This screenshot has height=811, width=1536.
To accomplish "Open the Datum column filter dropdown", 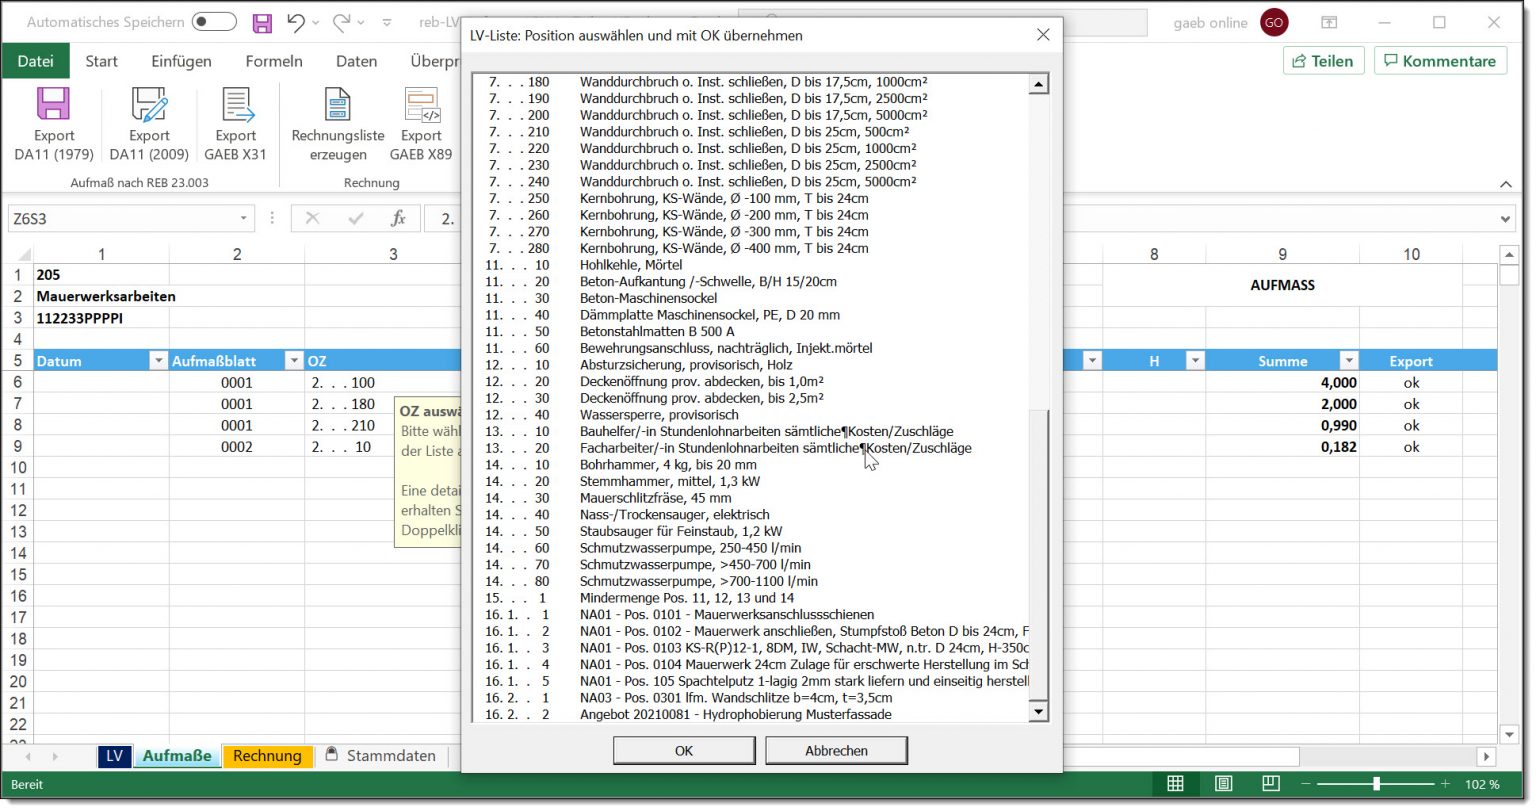I will pos(158,360).
